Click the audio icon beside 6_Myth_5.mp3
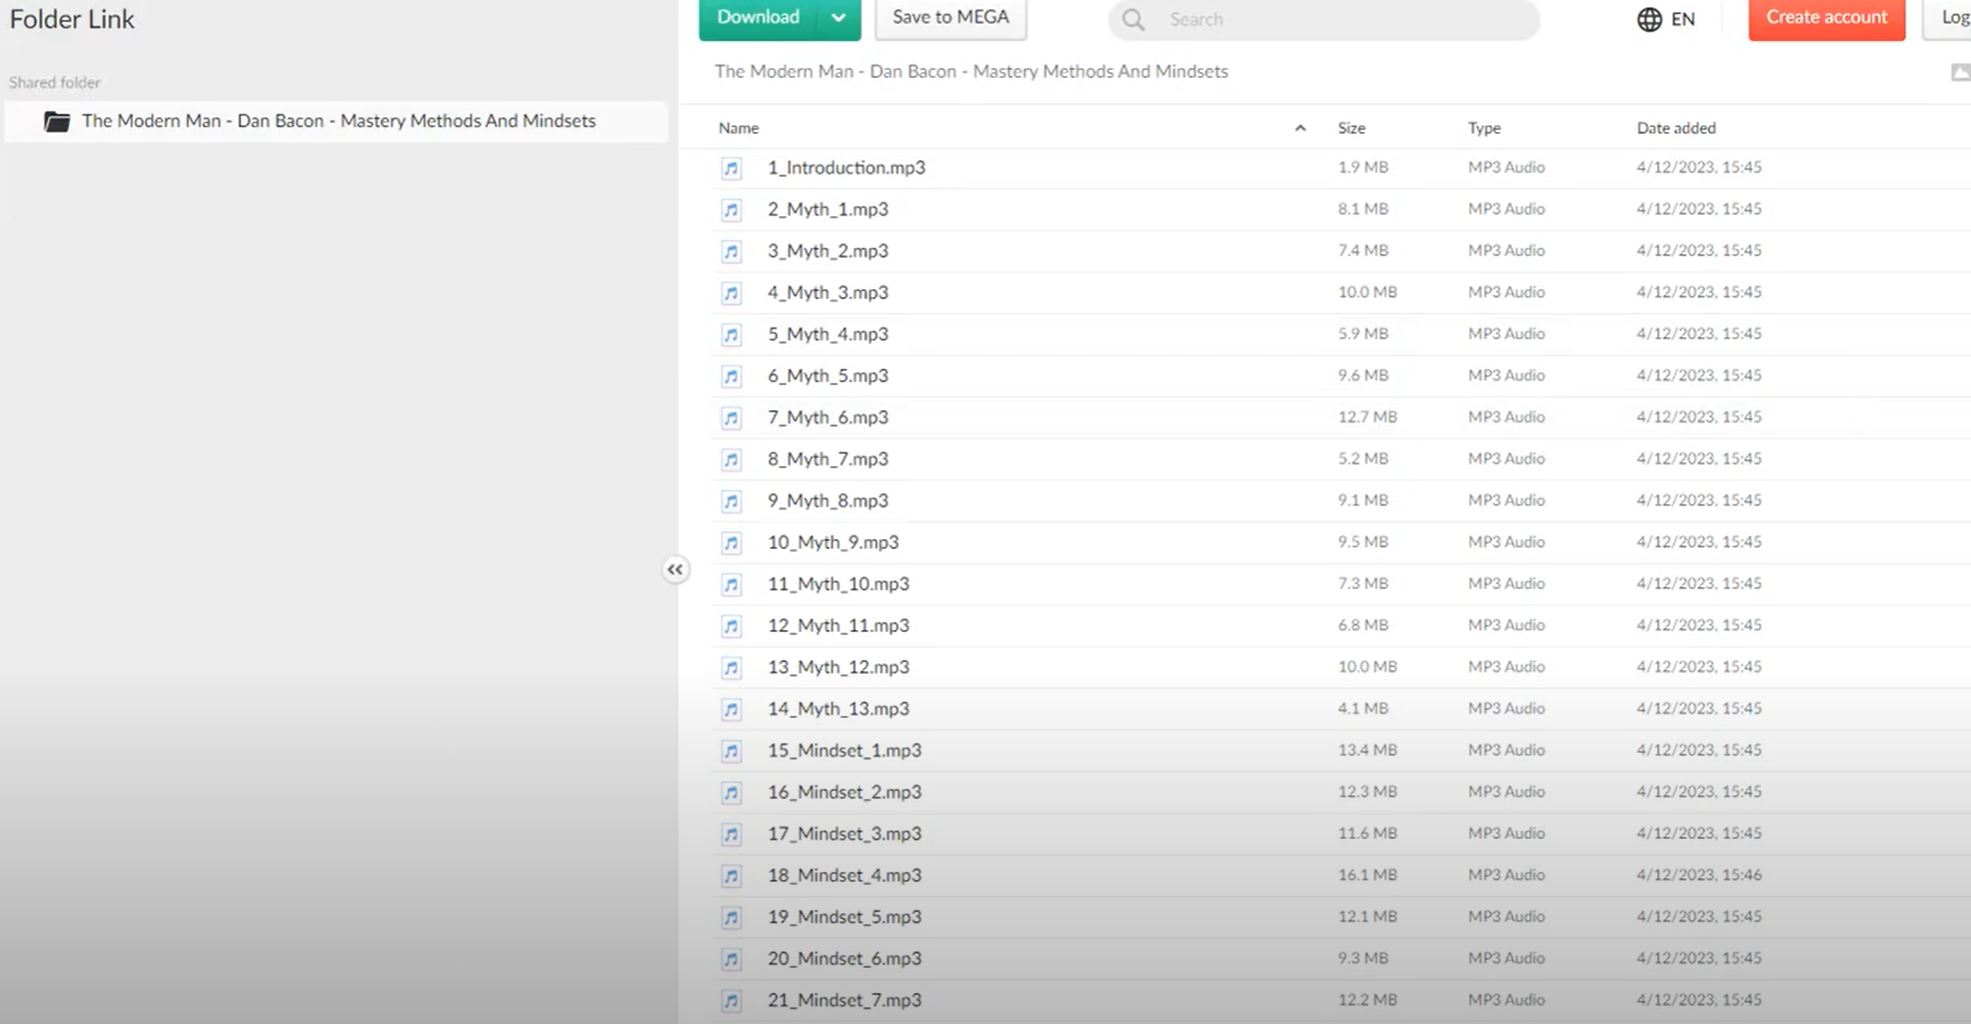This screenshot has width=1971, height=1024. pos(731,377)
